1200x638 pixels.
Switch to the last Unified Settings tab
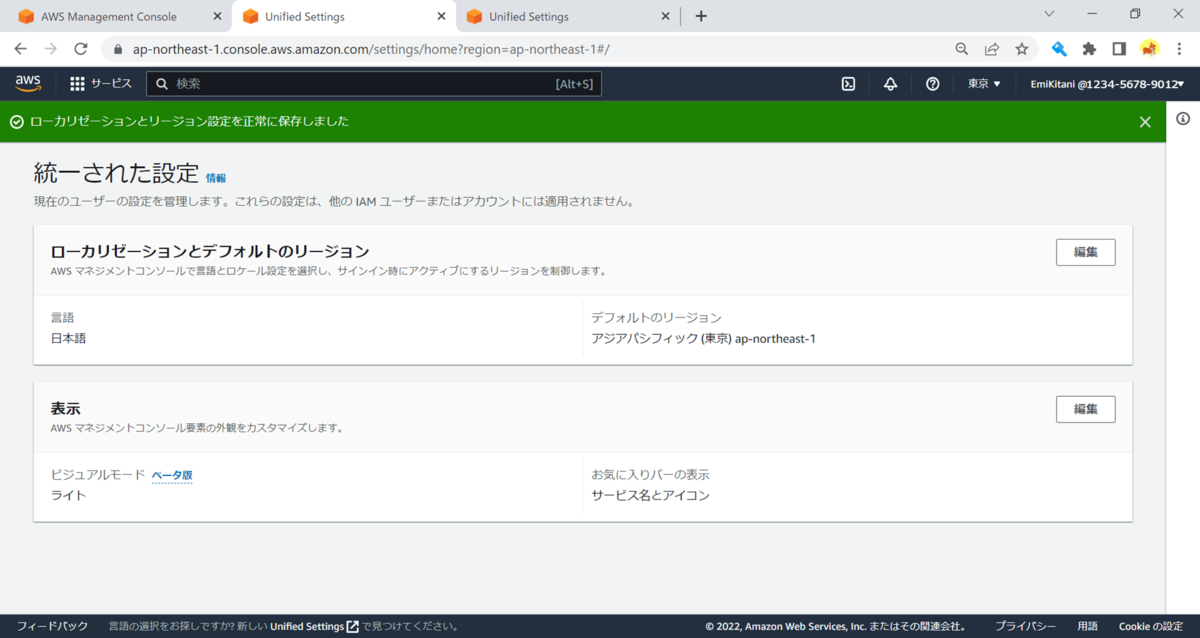pyautogui.click(x=566, y=16)
